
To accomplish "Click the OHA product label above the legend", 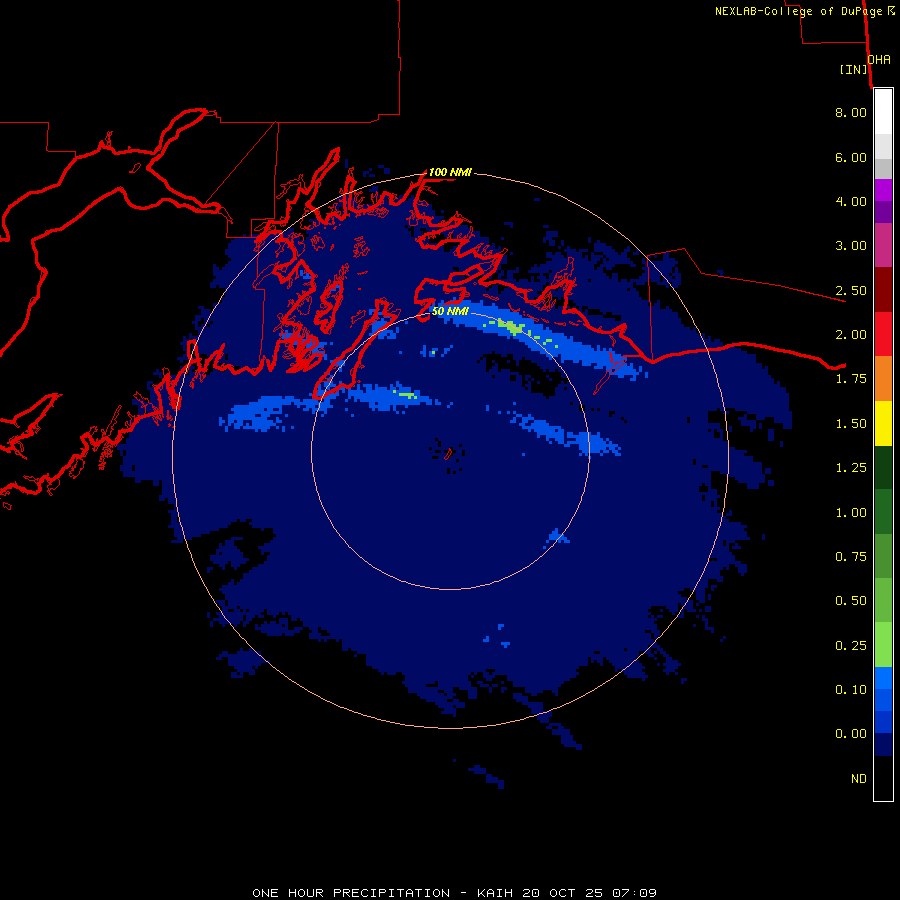I will (879, 60).
